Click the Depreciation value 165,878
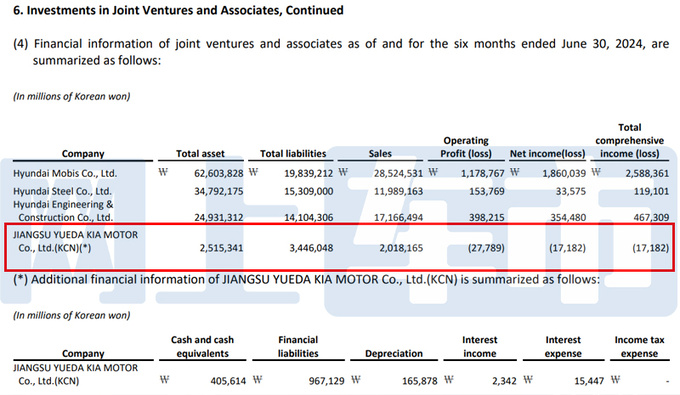The height and width of the screenshot is (395, 680). tap(419, 381)
